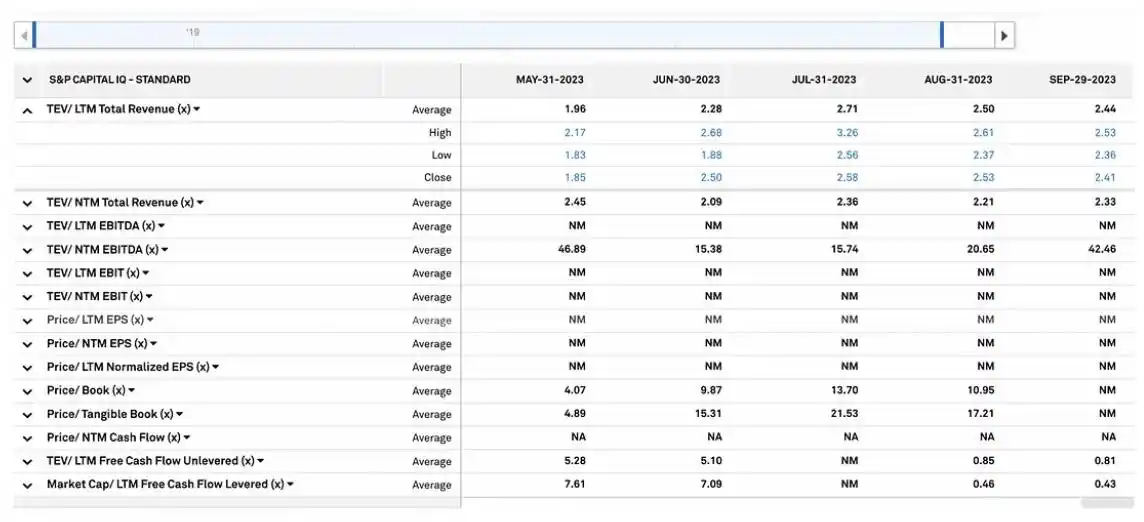Open dropdown beside Price/ LTM Normalized EPS
This screenshot has height=522, width=1144.
pyautogui.click(x=215, y=367)
